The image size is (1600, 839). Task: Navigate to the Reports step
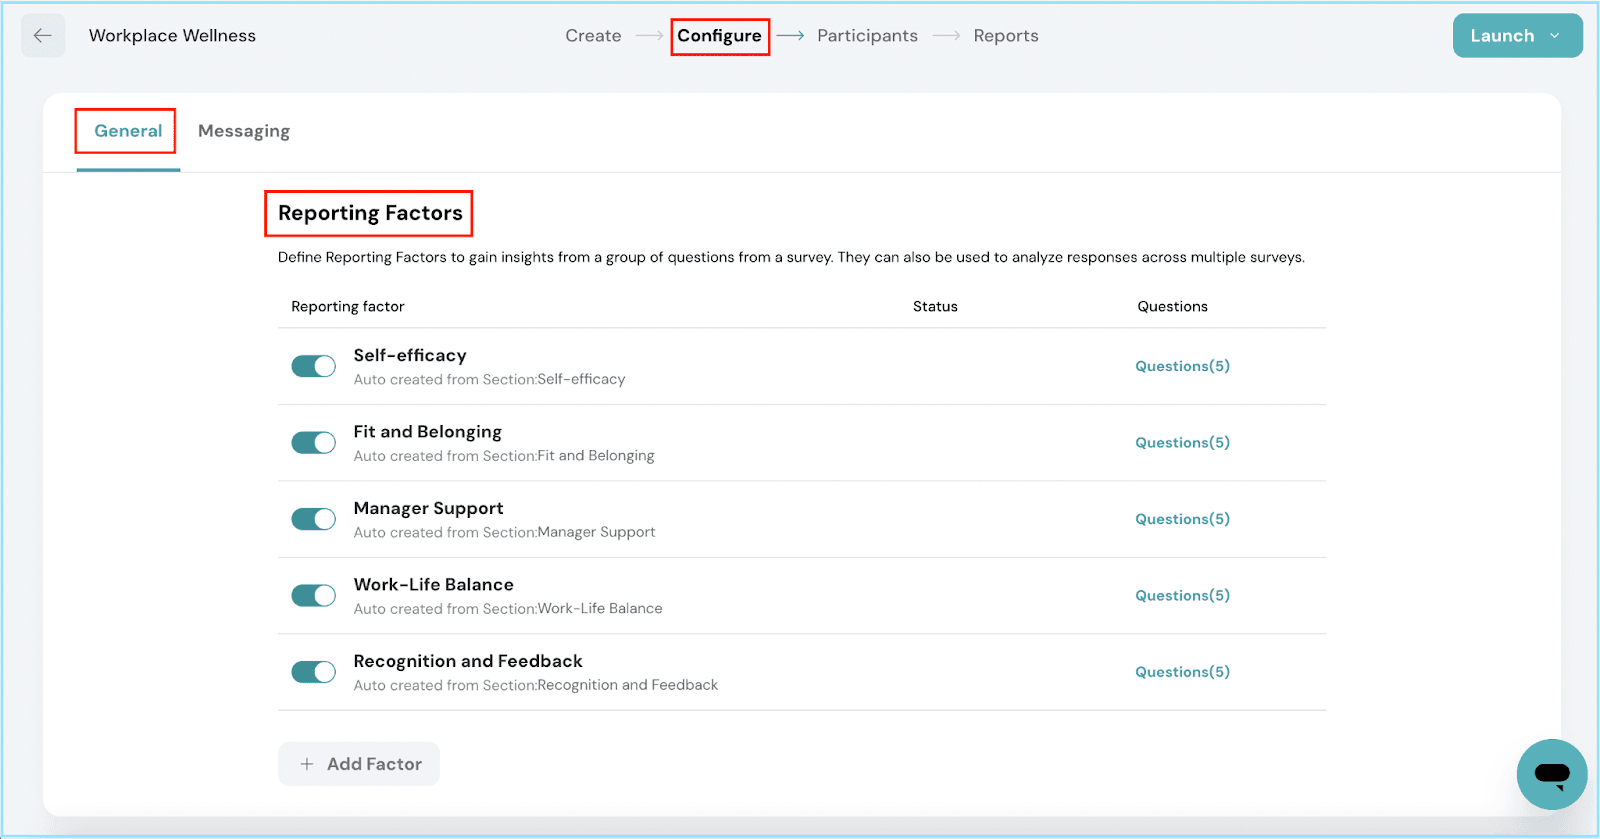pos(1006,36)
